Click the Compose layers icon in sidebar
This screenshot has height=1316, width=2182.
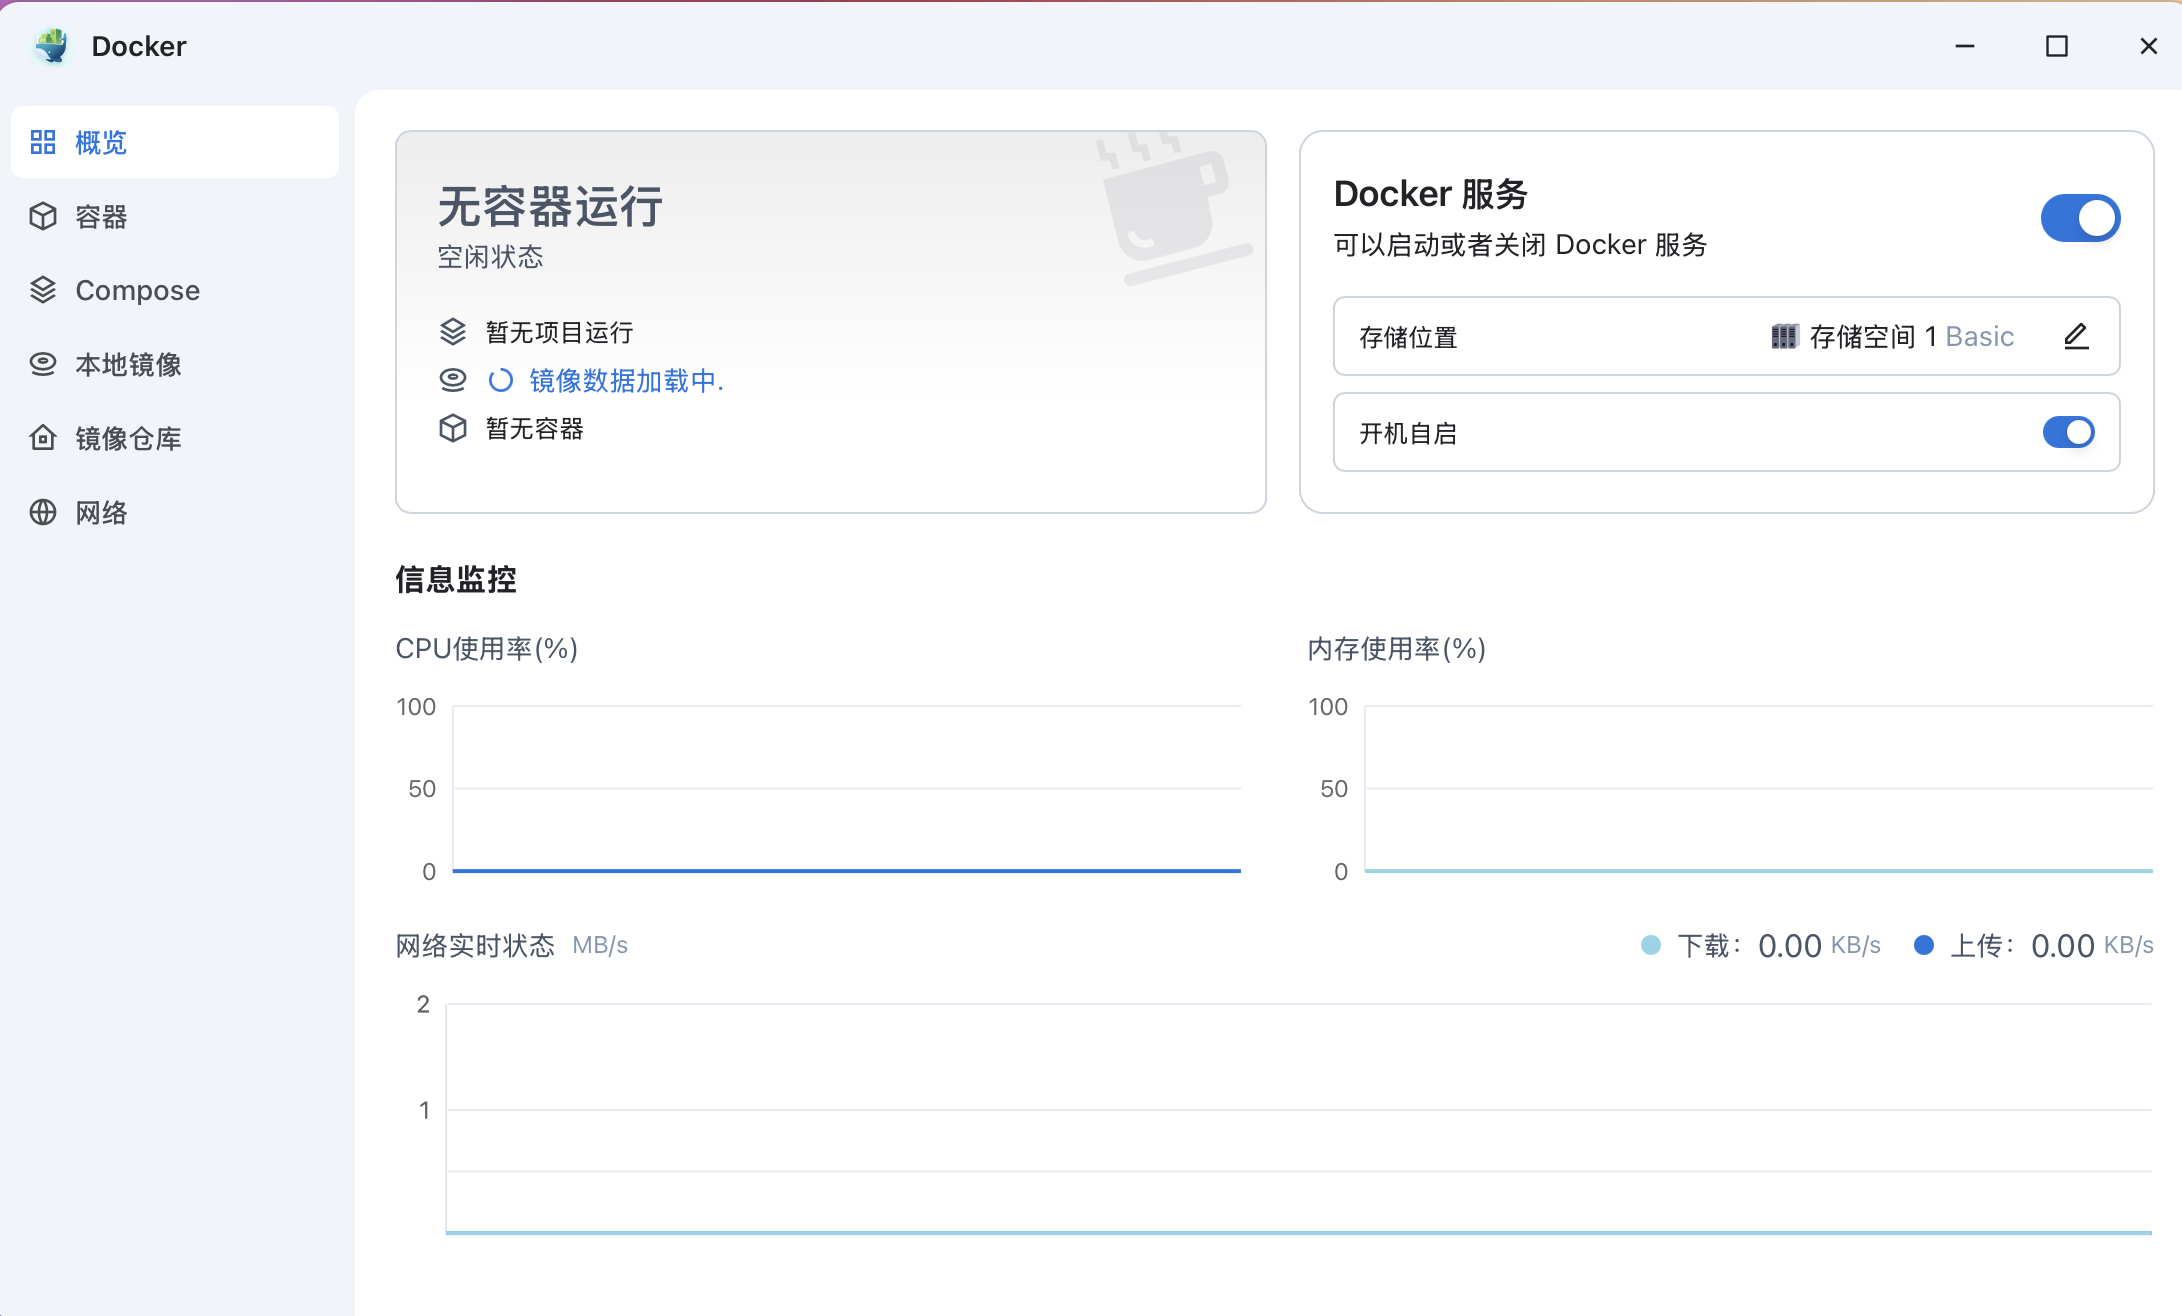(43, 290)
